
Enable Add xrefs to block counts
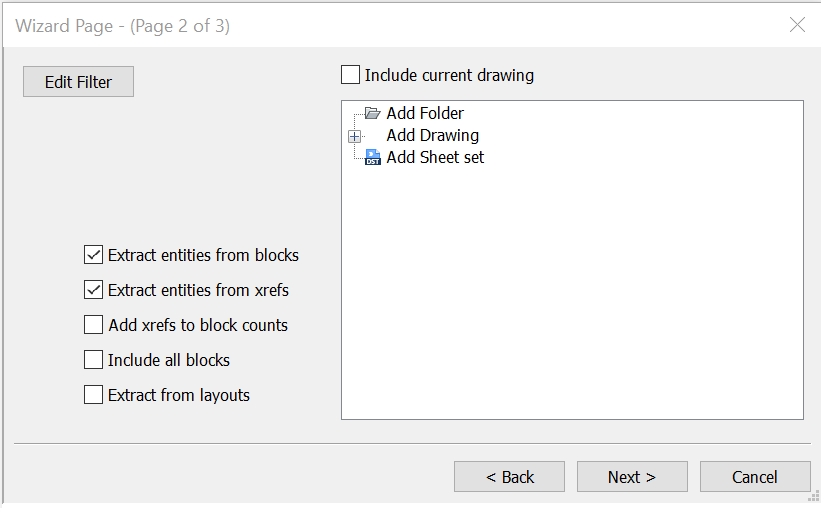pos(93,325)
